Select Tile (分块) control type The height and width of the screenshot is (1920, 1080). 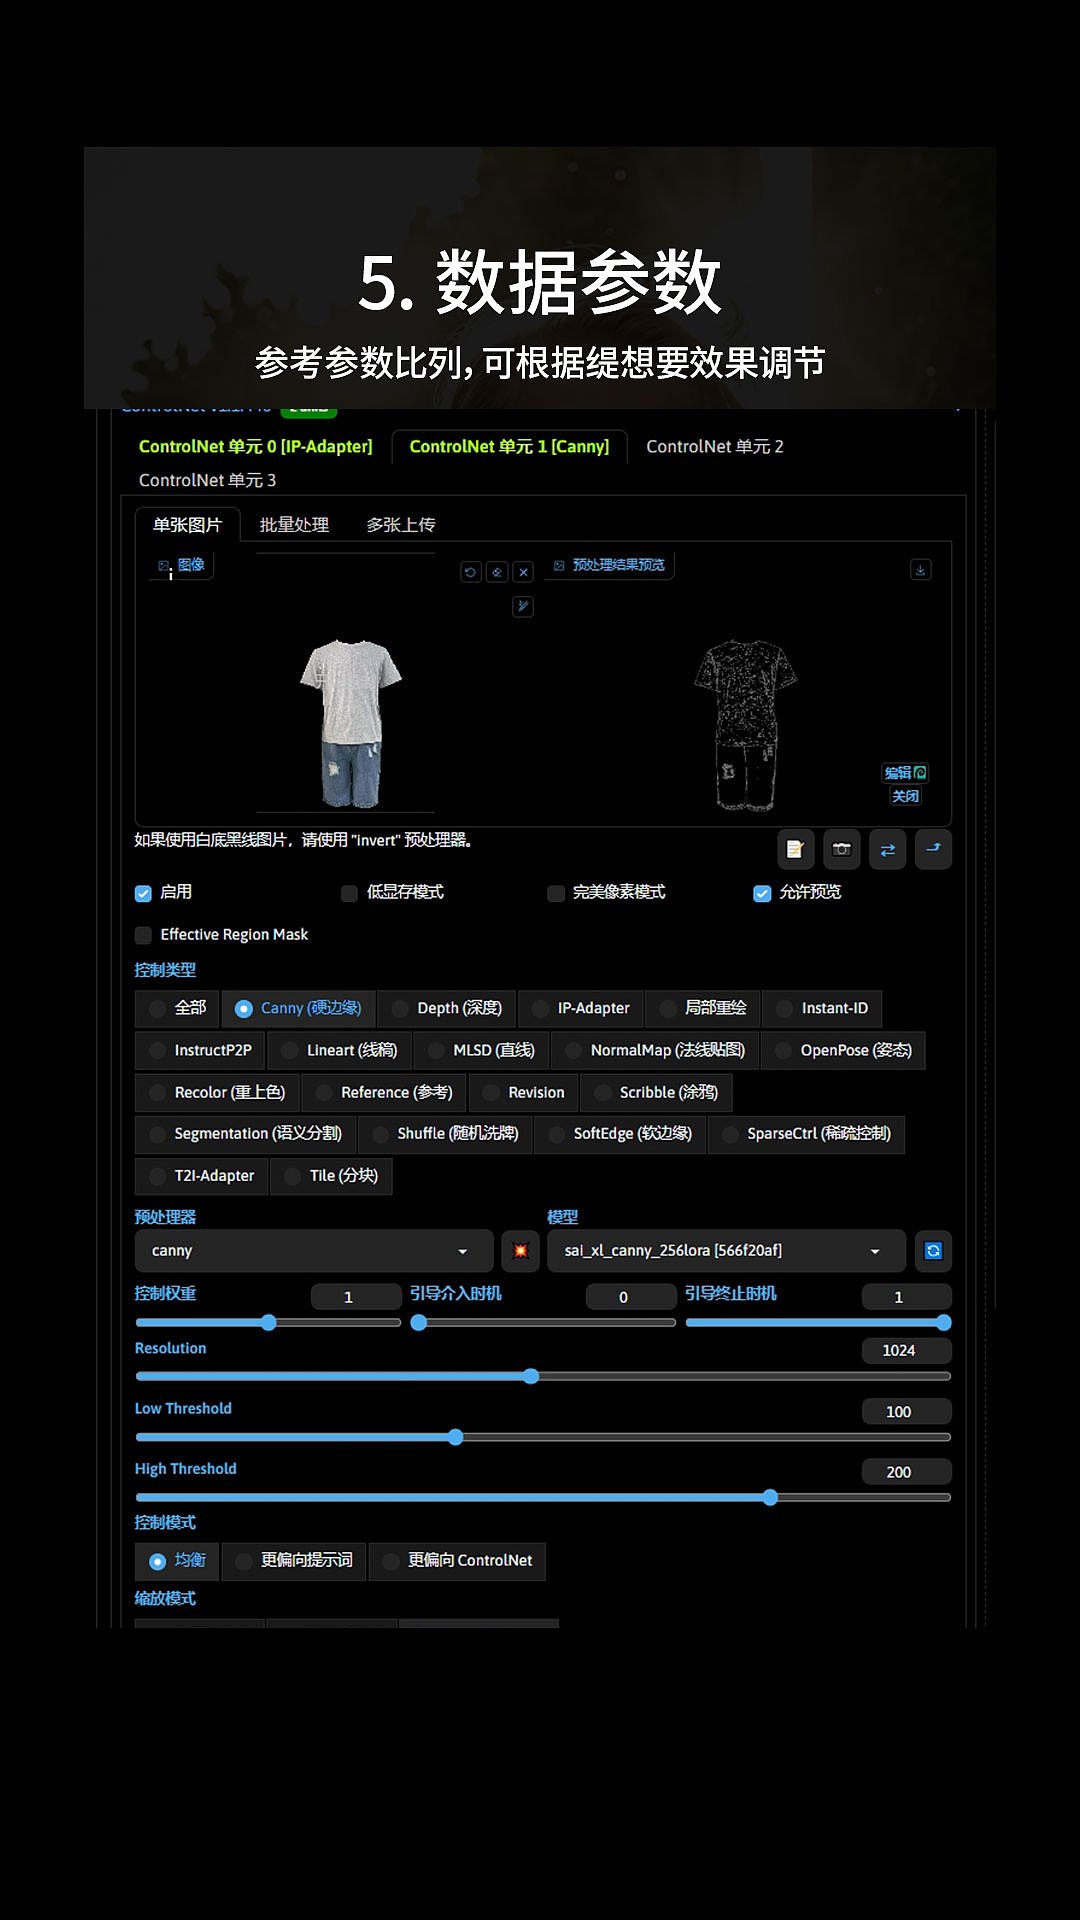331,1176
